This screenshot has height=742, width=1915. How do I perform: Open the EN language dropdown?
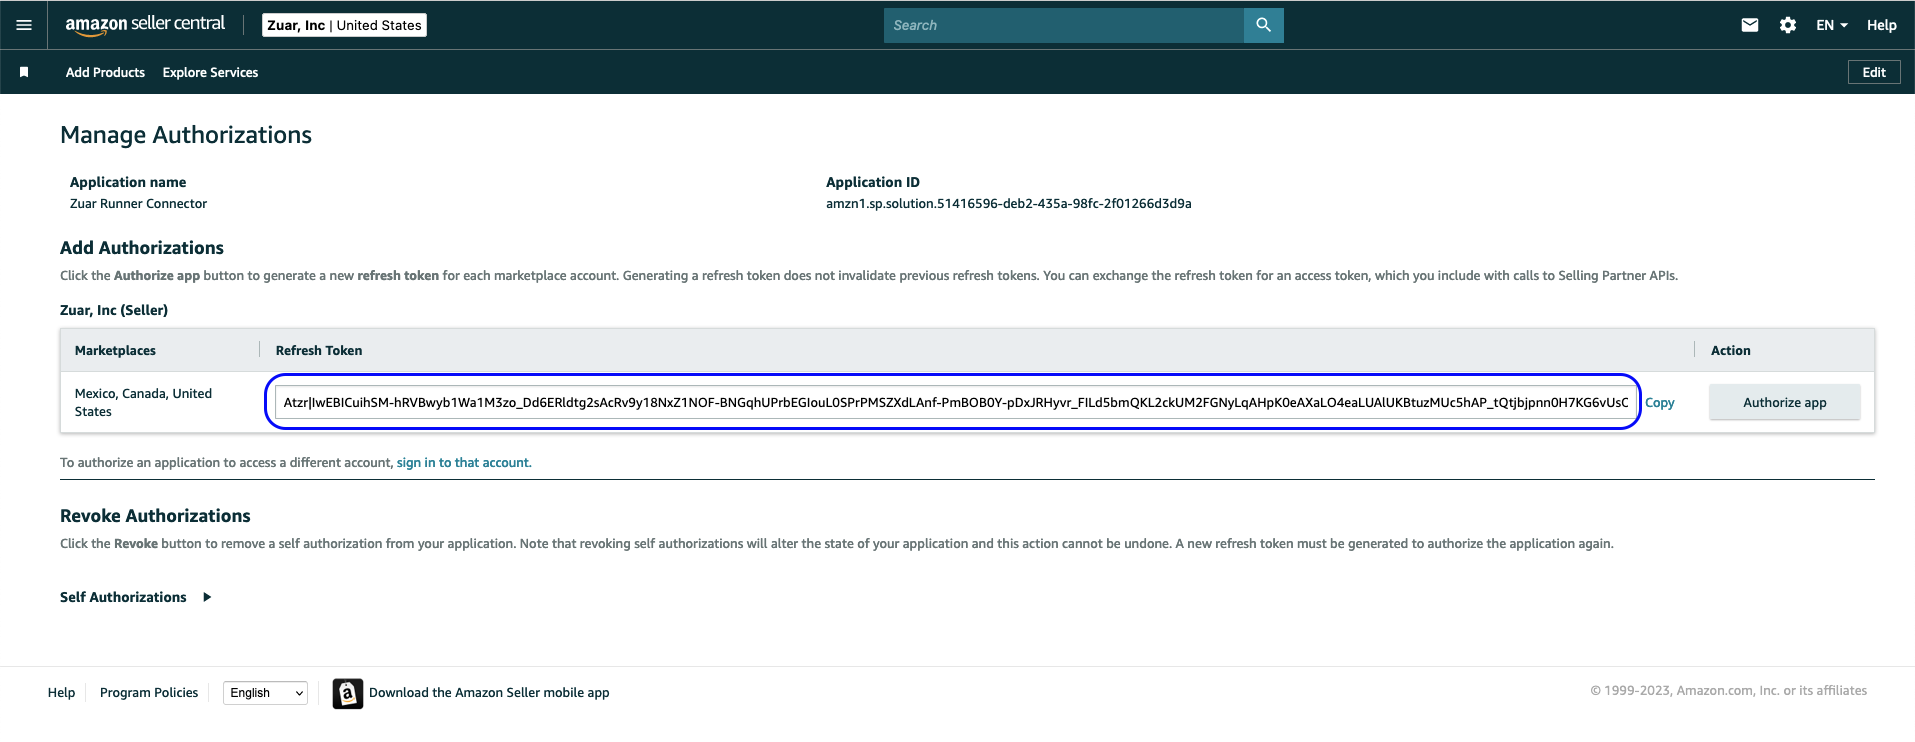pyautogui.click(x=1832, y=25)
